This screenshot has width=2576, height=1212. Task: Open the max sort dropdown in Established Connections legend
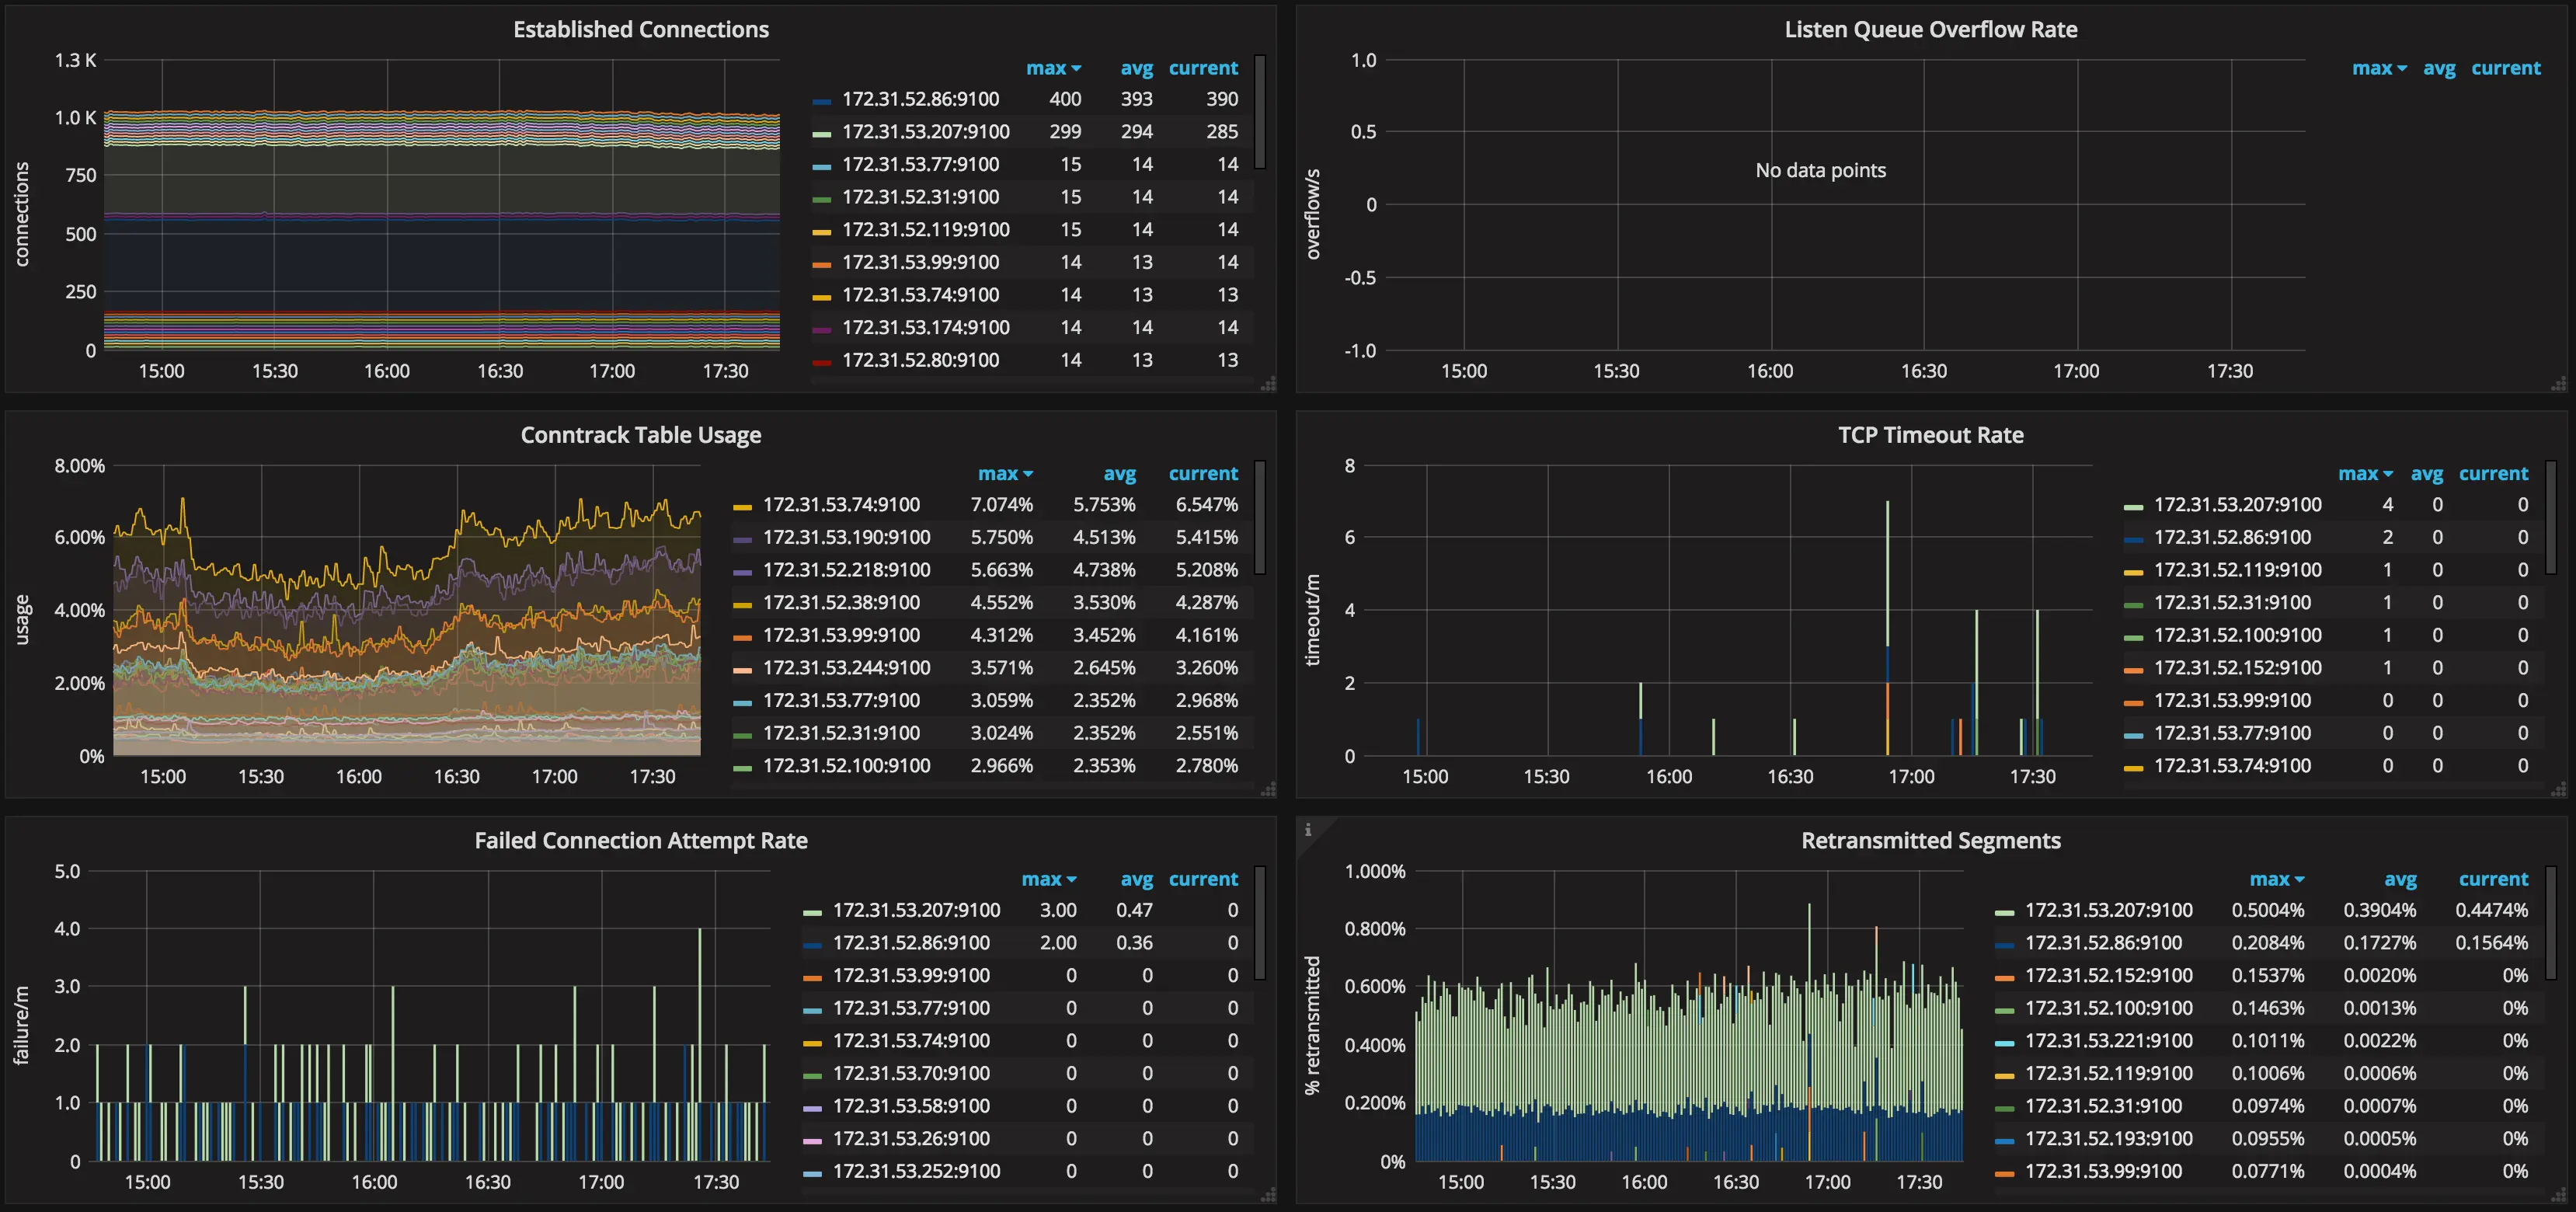(x=1053, y=68)
